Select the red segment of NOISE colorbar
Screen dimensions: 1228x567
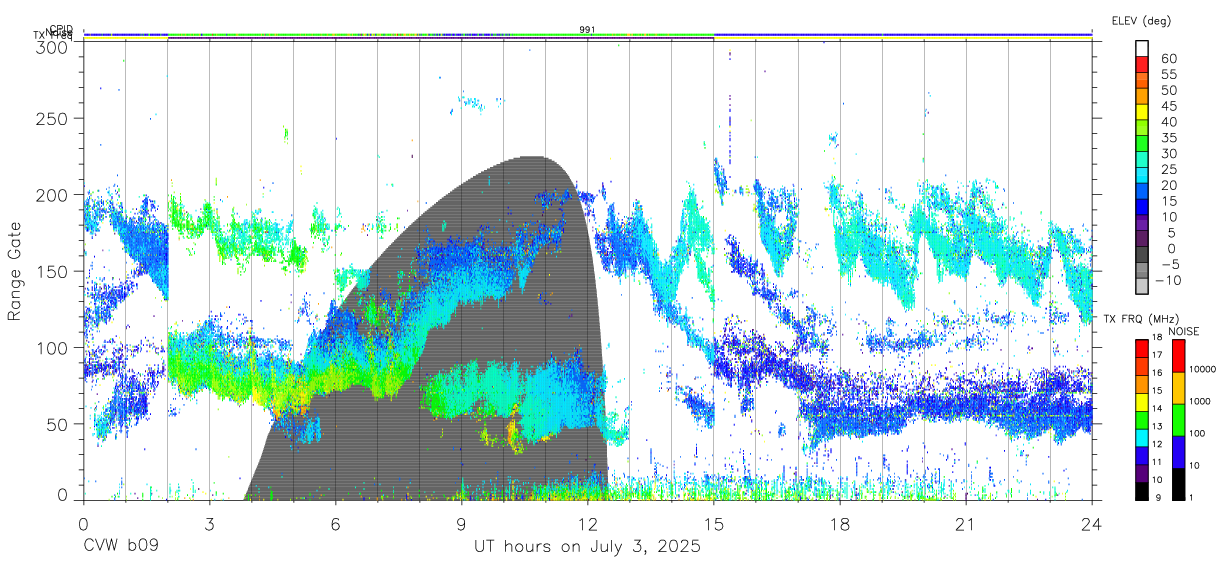1177,356
